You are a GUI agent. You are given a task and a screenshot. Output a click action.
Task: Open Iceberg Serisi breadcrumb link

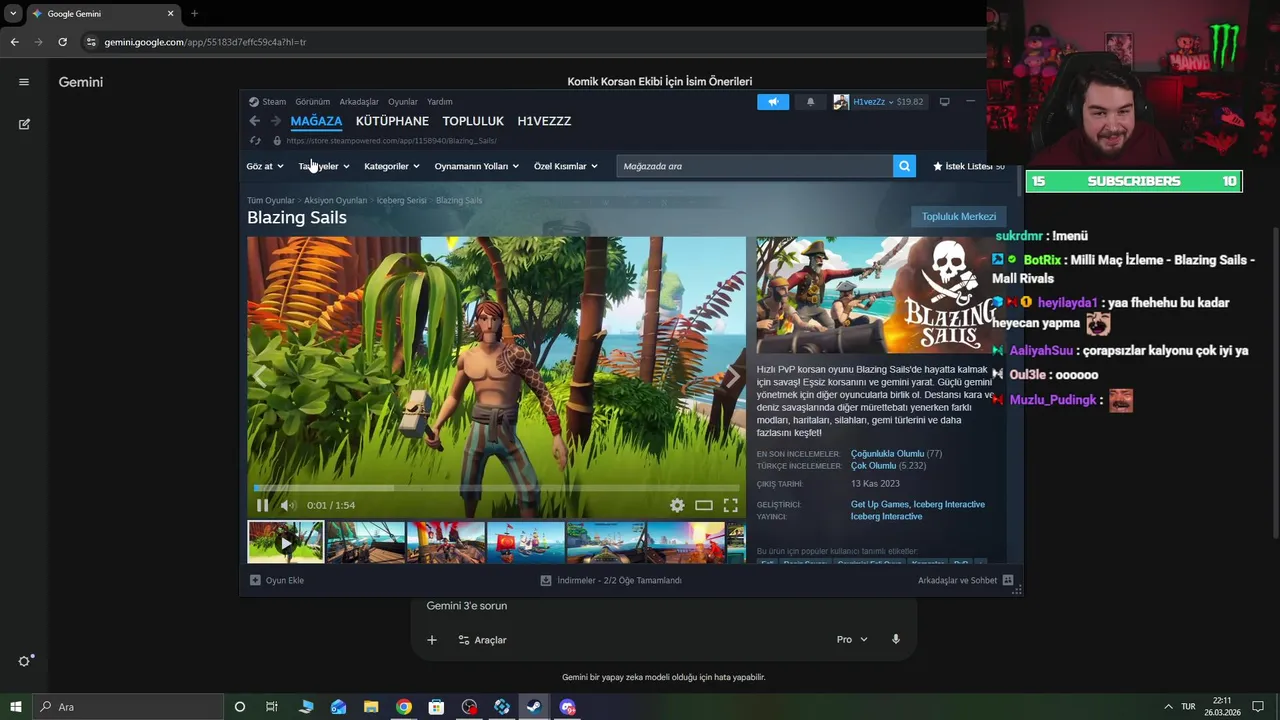coord(402,201)
